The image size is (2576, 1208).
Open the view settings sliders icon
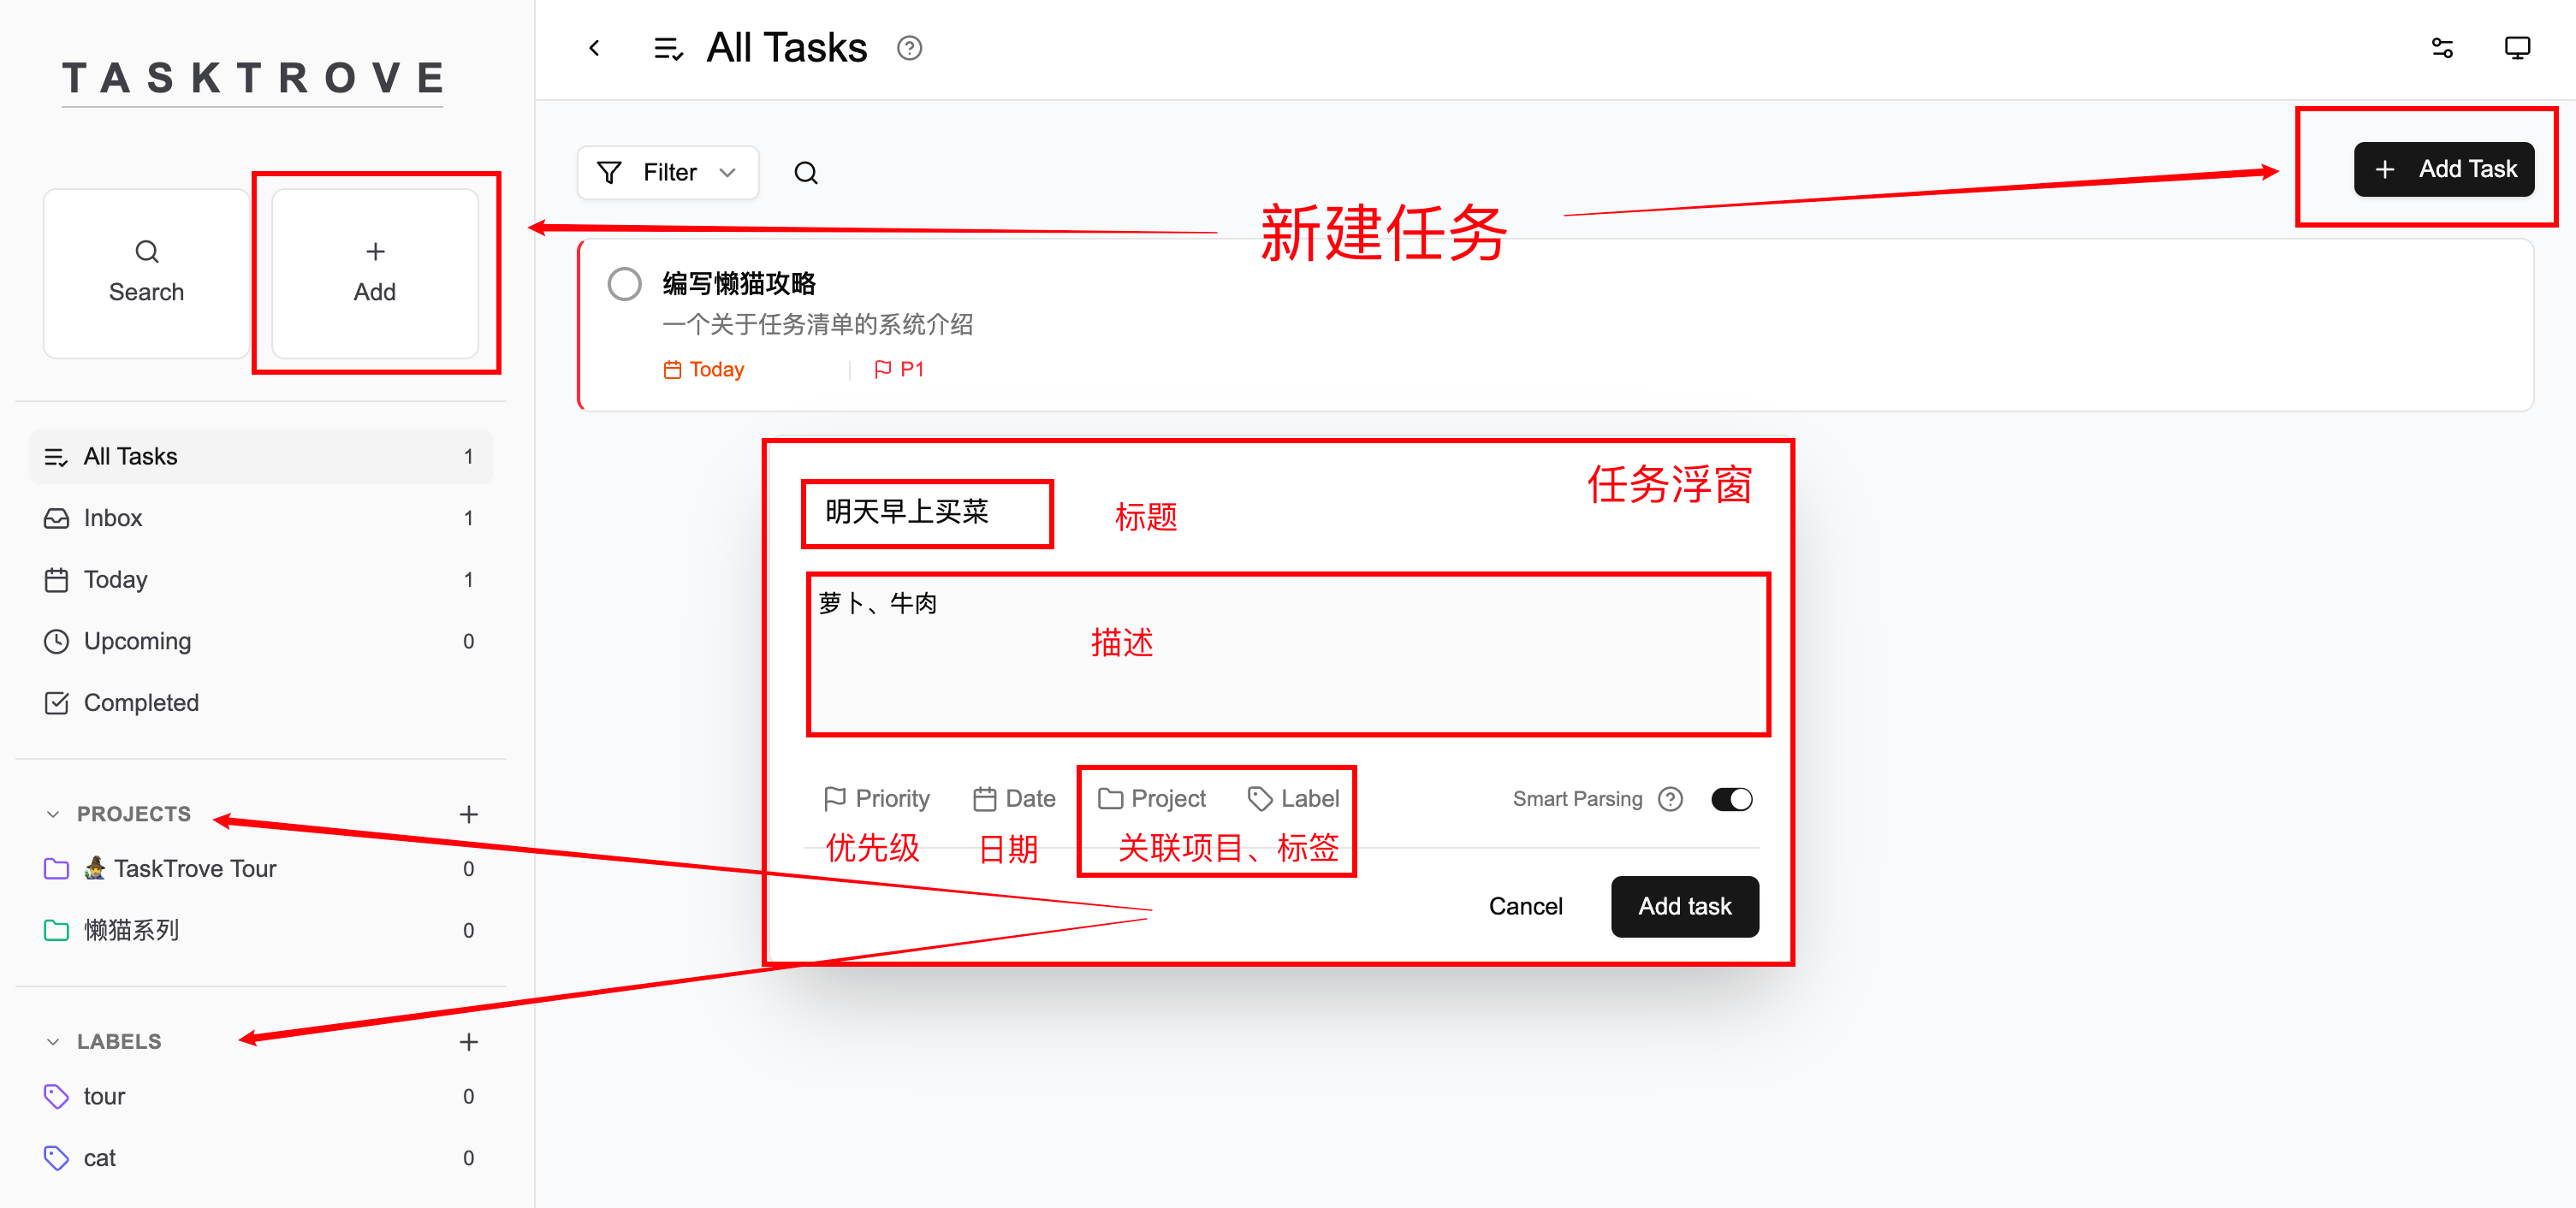(2442, 48)
